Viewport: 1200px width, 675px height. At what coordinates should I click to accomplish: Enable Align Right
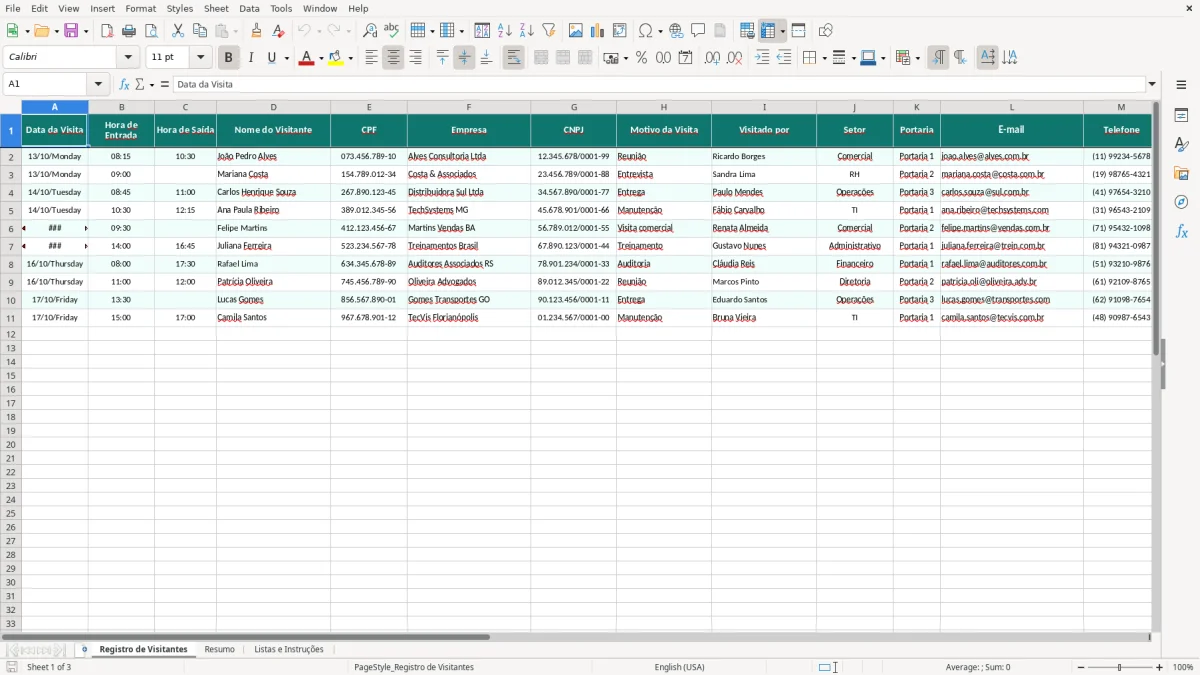tap(415, 58)
